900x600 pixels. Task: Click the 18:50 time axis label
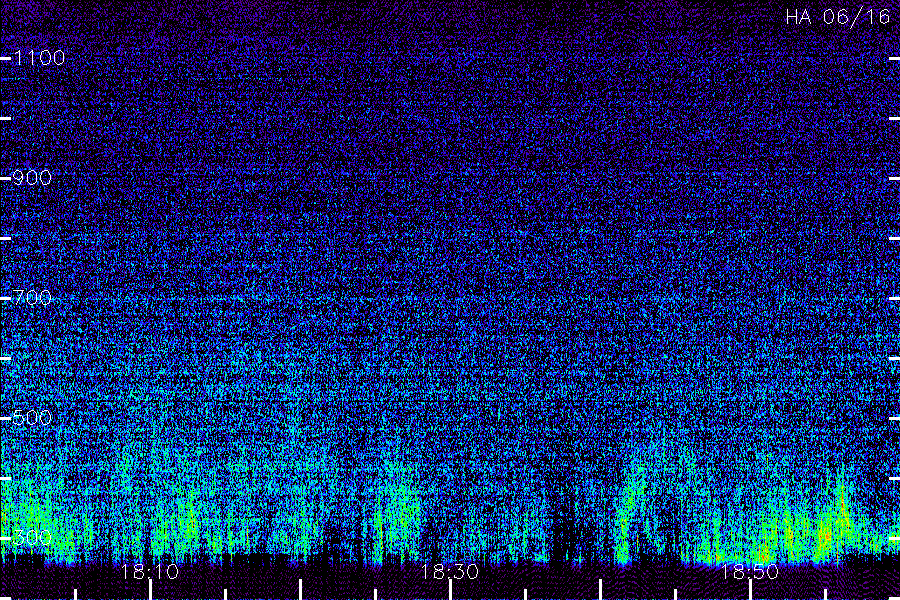pyautogui.click(x=750, y=572)
